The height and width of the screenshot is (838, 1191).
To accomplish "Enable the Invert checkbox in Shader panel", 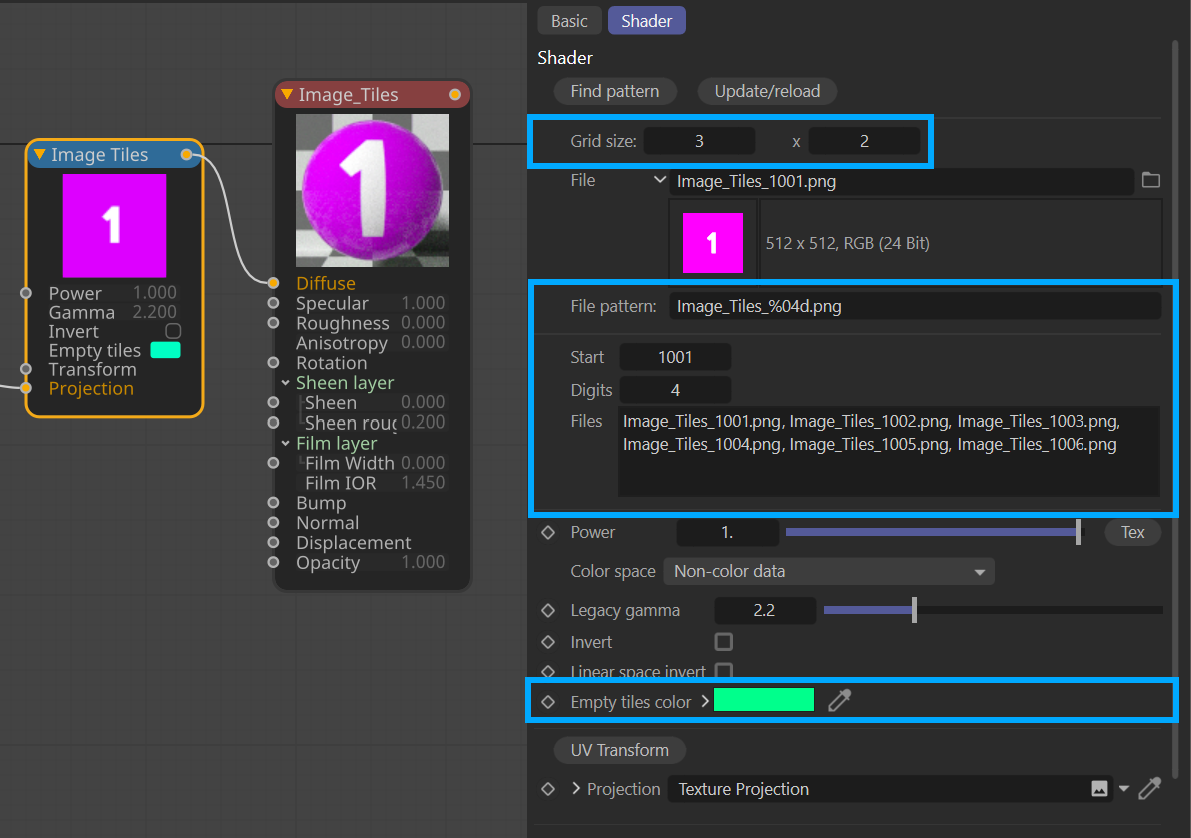I will [x=724, y=642].
